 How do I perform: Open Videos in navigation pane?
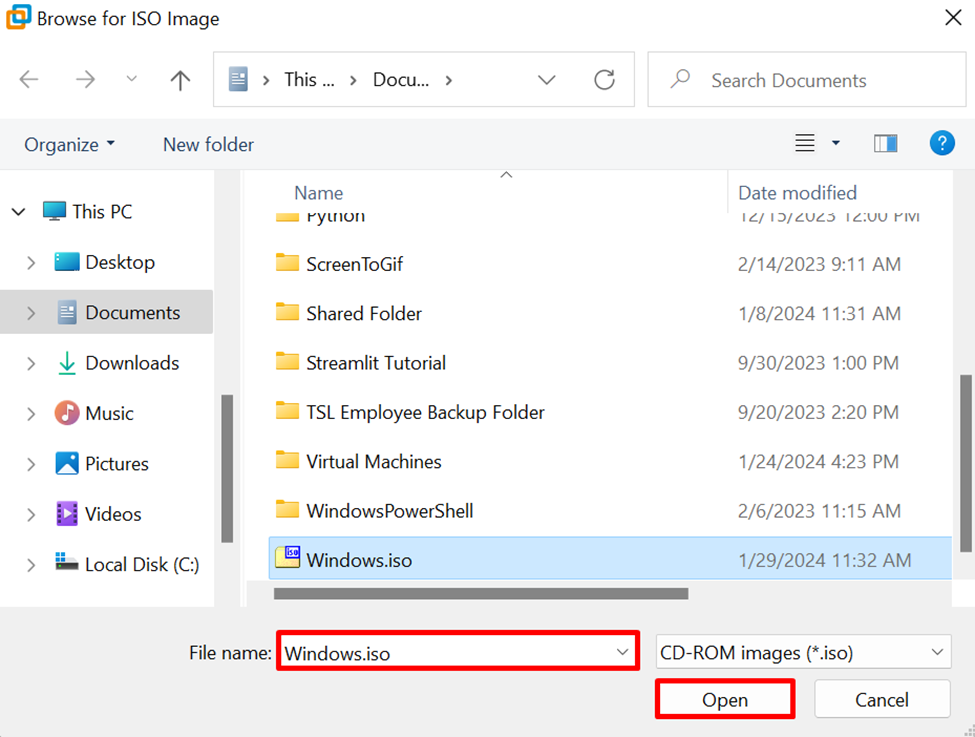click(x=113, y=514)
